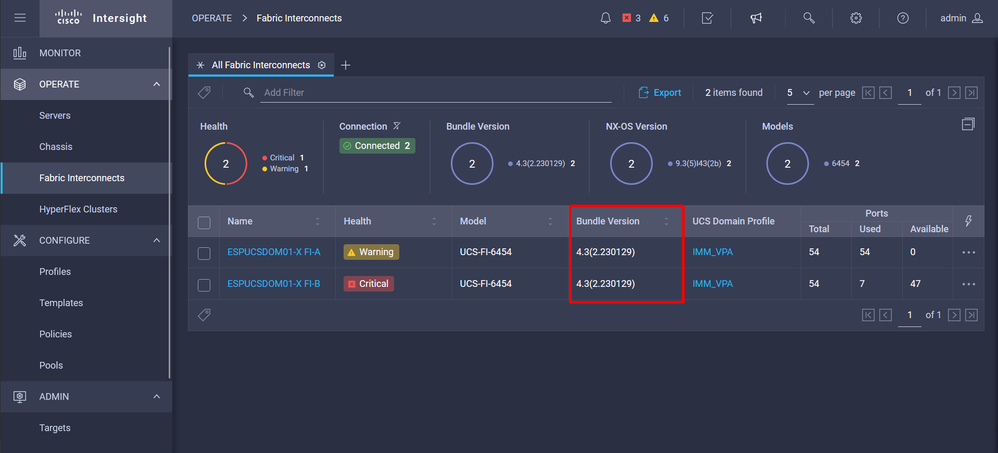The height and width of the screenshot is (453, 998).
Task: Go to last page in top pager
Action: (x=971, y=93)
